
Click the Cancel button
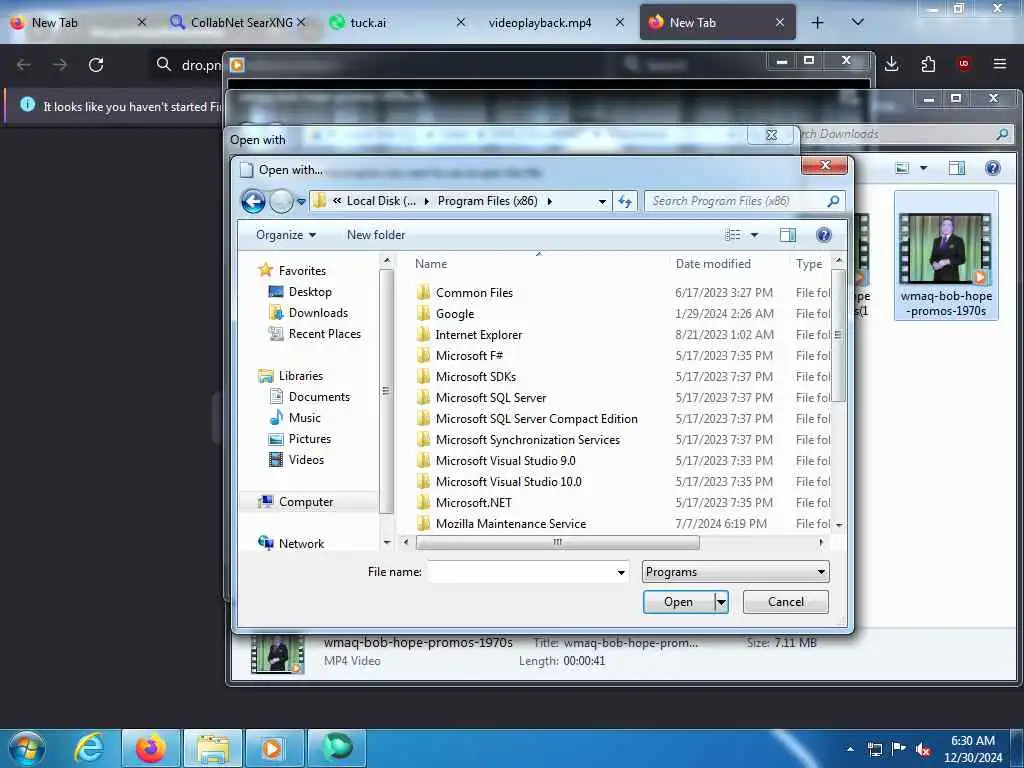(786, 602)
